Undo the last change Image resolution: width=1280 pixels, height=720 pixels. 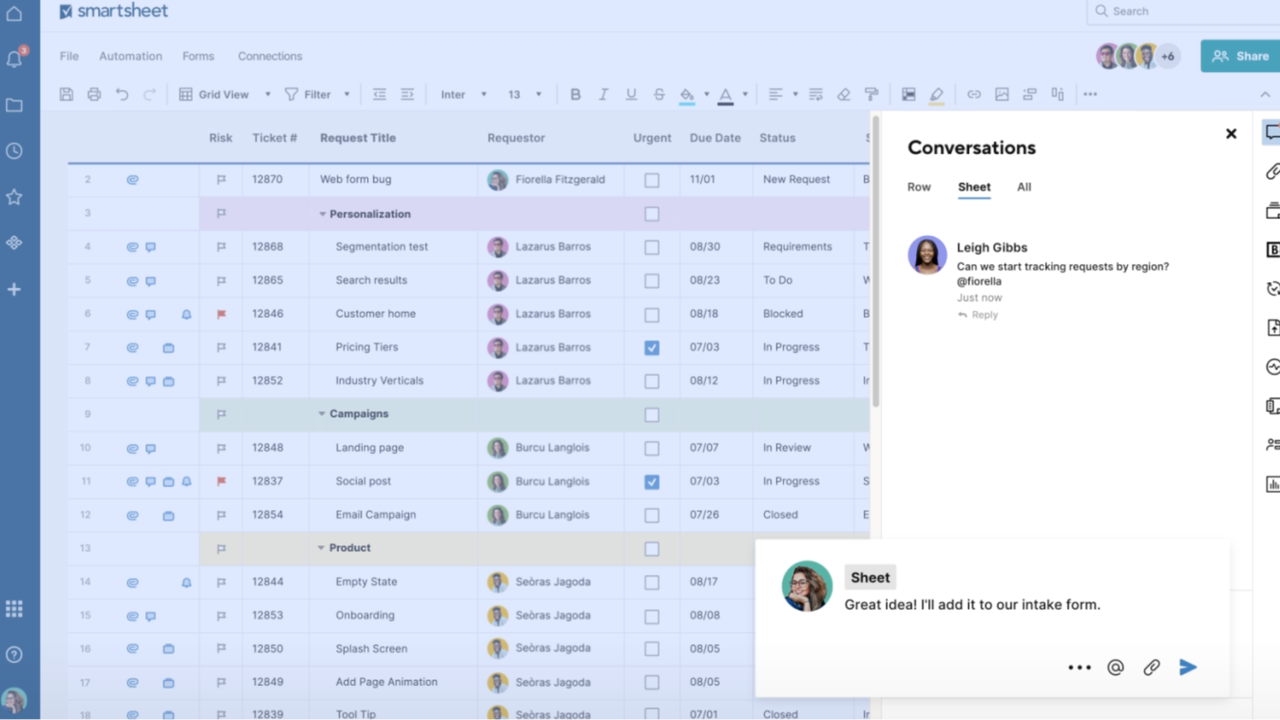121,94
